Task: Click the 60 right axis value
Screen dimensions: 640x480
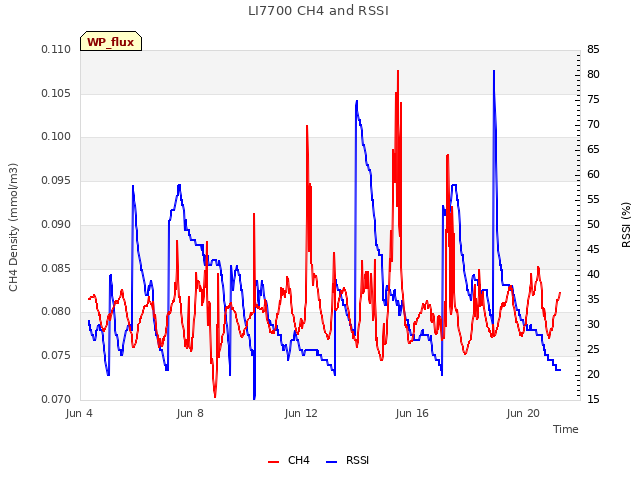Action: (593, 174)
